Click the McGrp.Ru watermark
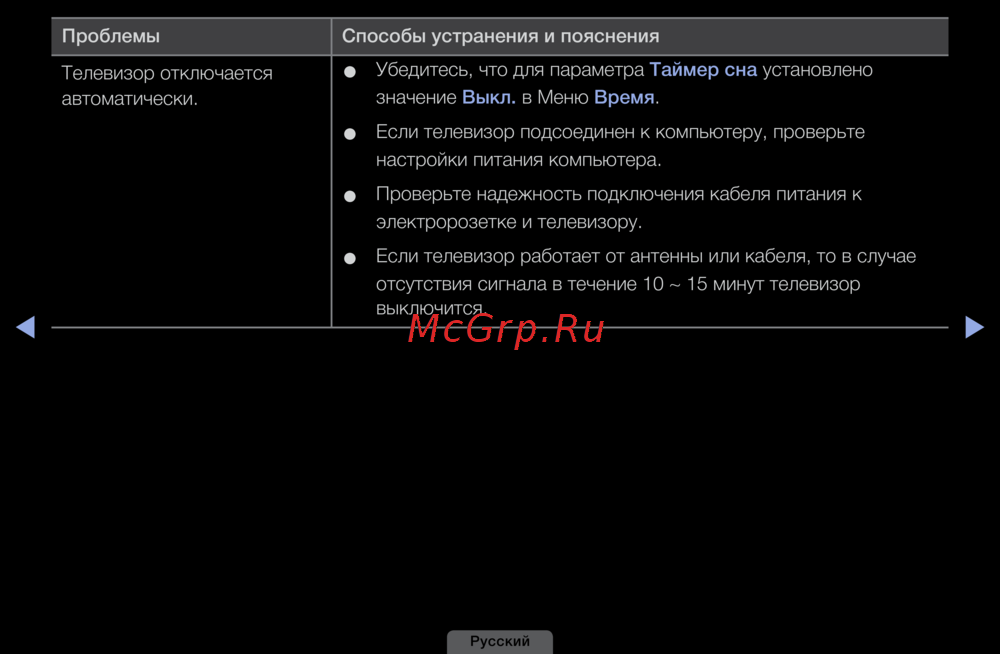This screenshot has height=654, width=1000. [x=506, y=328]
